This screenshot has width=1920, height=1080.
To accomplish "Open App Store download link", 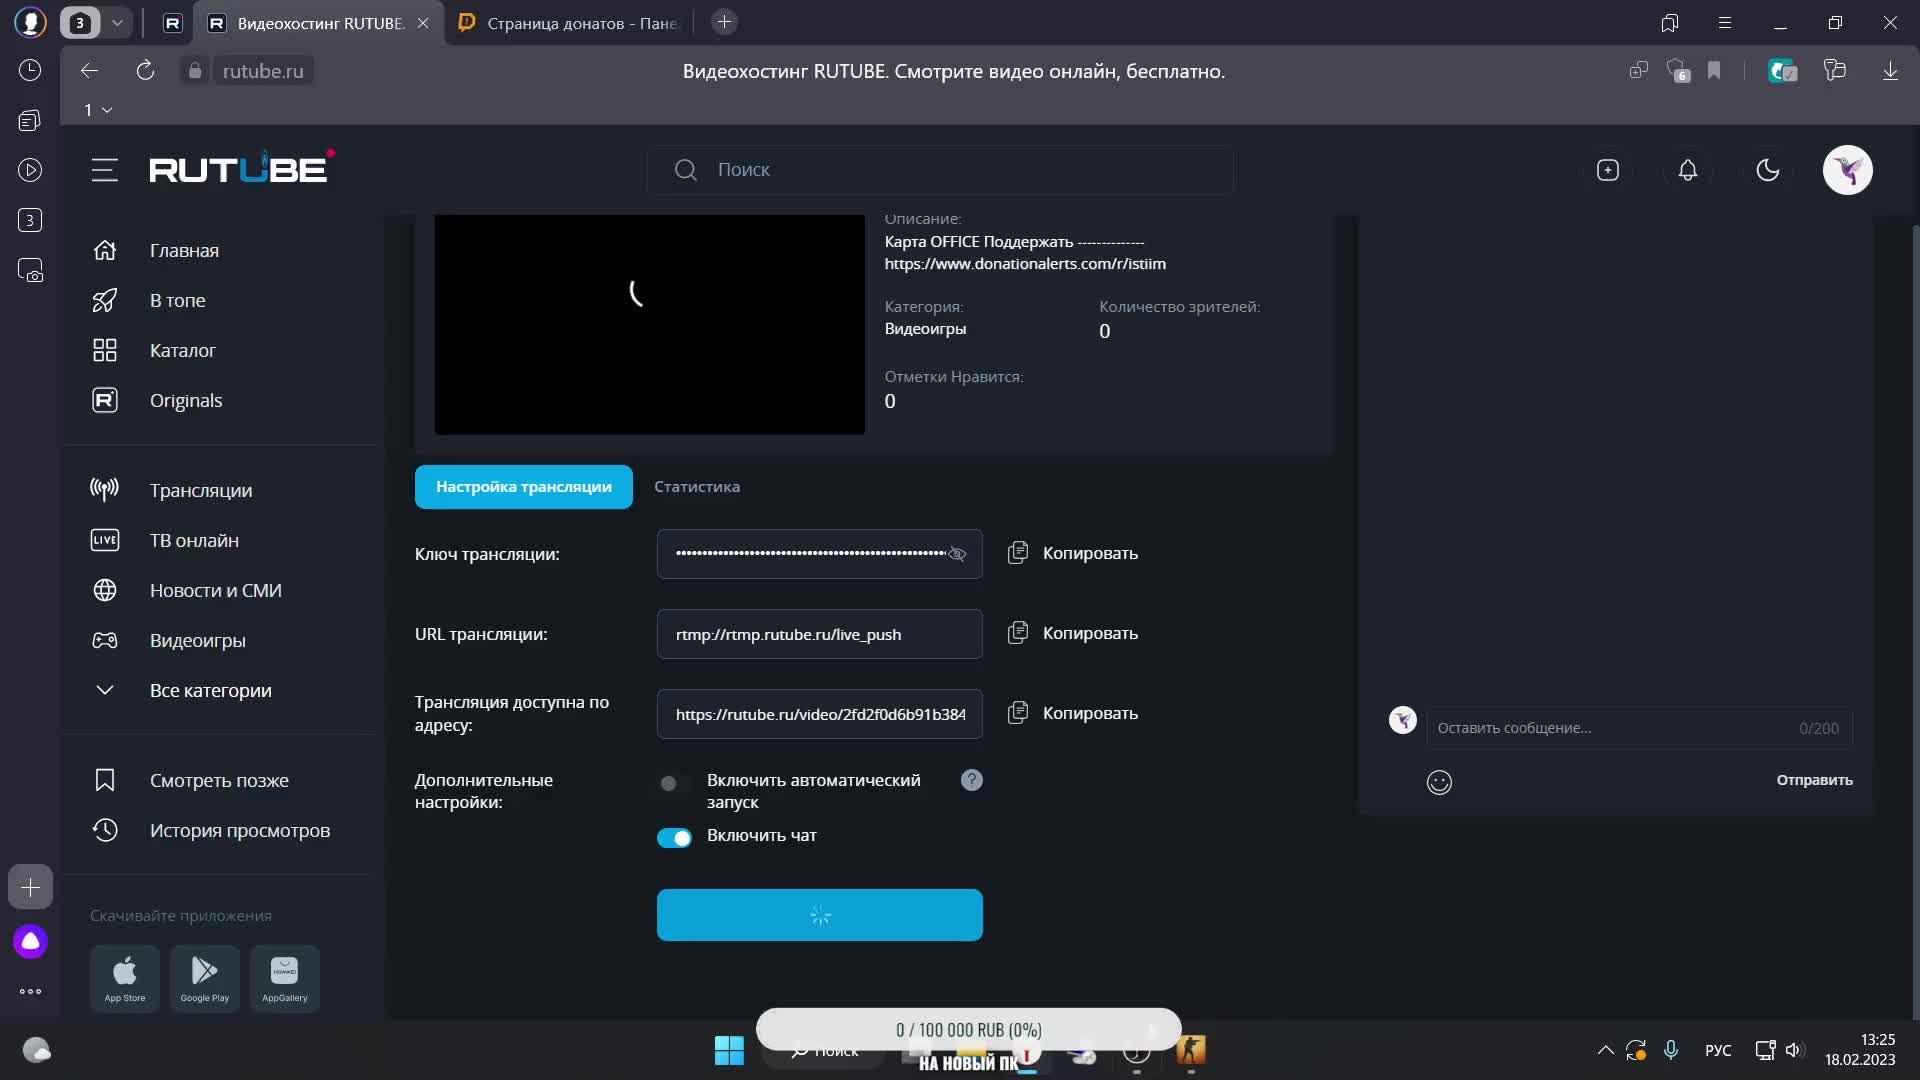I will (125, 977).
